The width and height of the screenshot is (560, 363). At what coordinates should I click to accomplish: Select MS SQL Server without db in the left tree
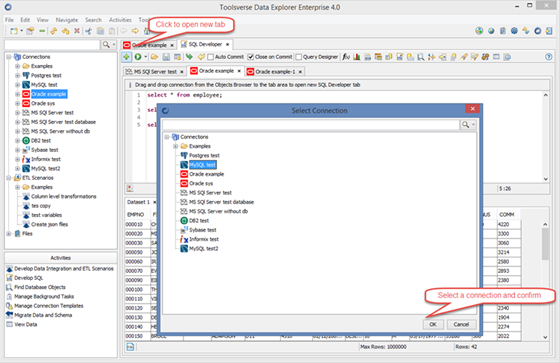(60, 131)
